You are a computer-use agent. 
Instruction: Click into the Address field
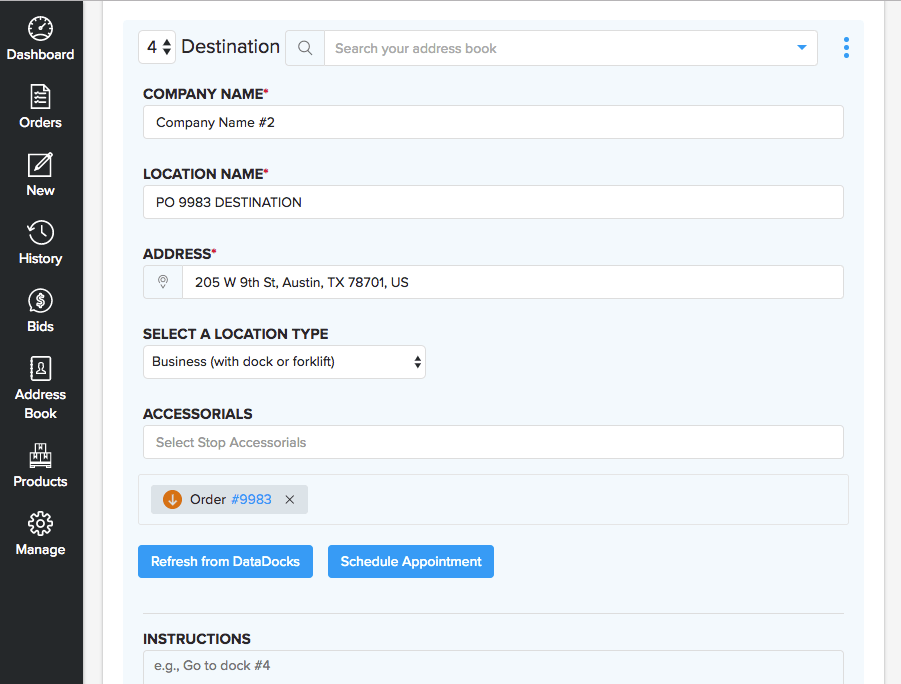tap(513, 282)
